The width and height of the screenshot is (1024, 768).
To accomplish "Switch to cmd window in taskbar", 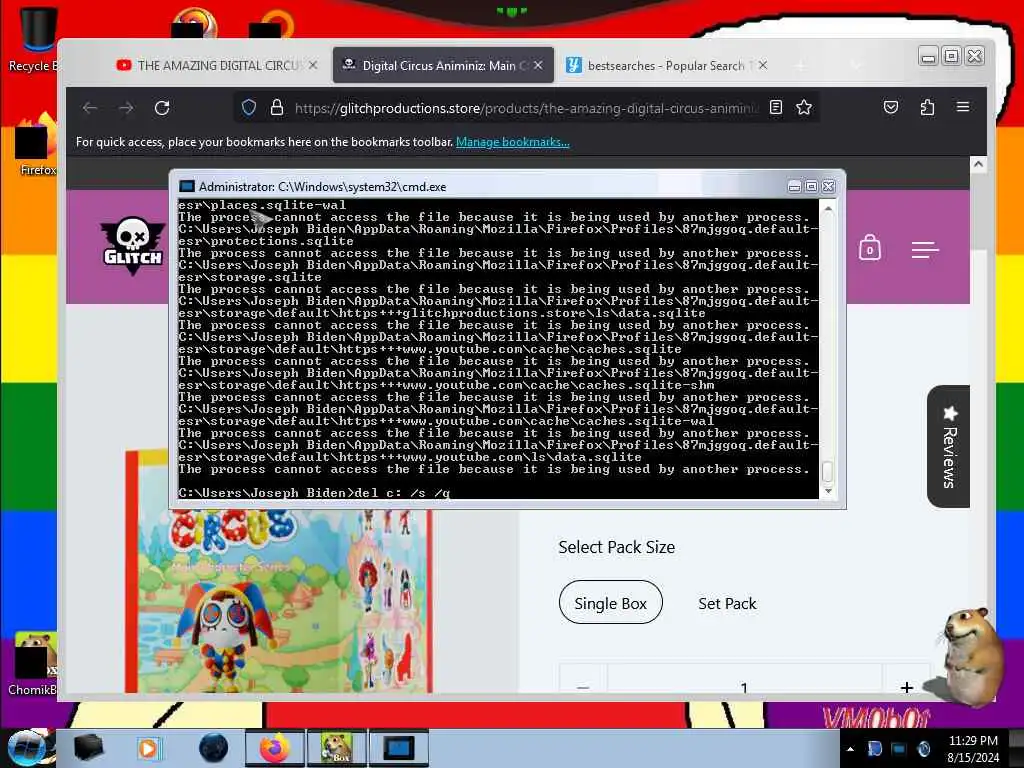I will coord(398,748).
